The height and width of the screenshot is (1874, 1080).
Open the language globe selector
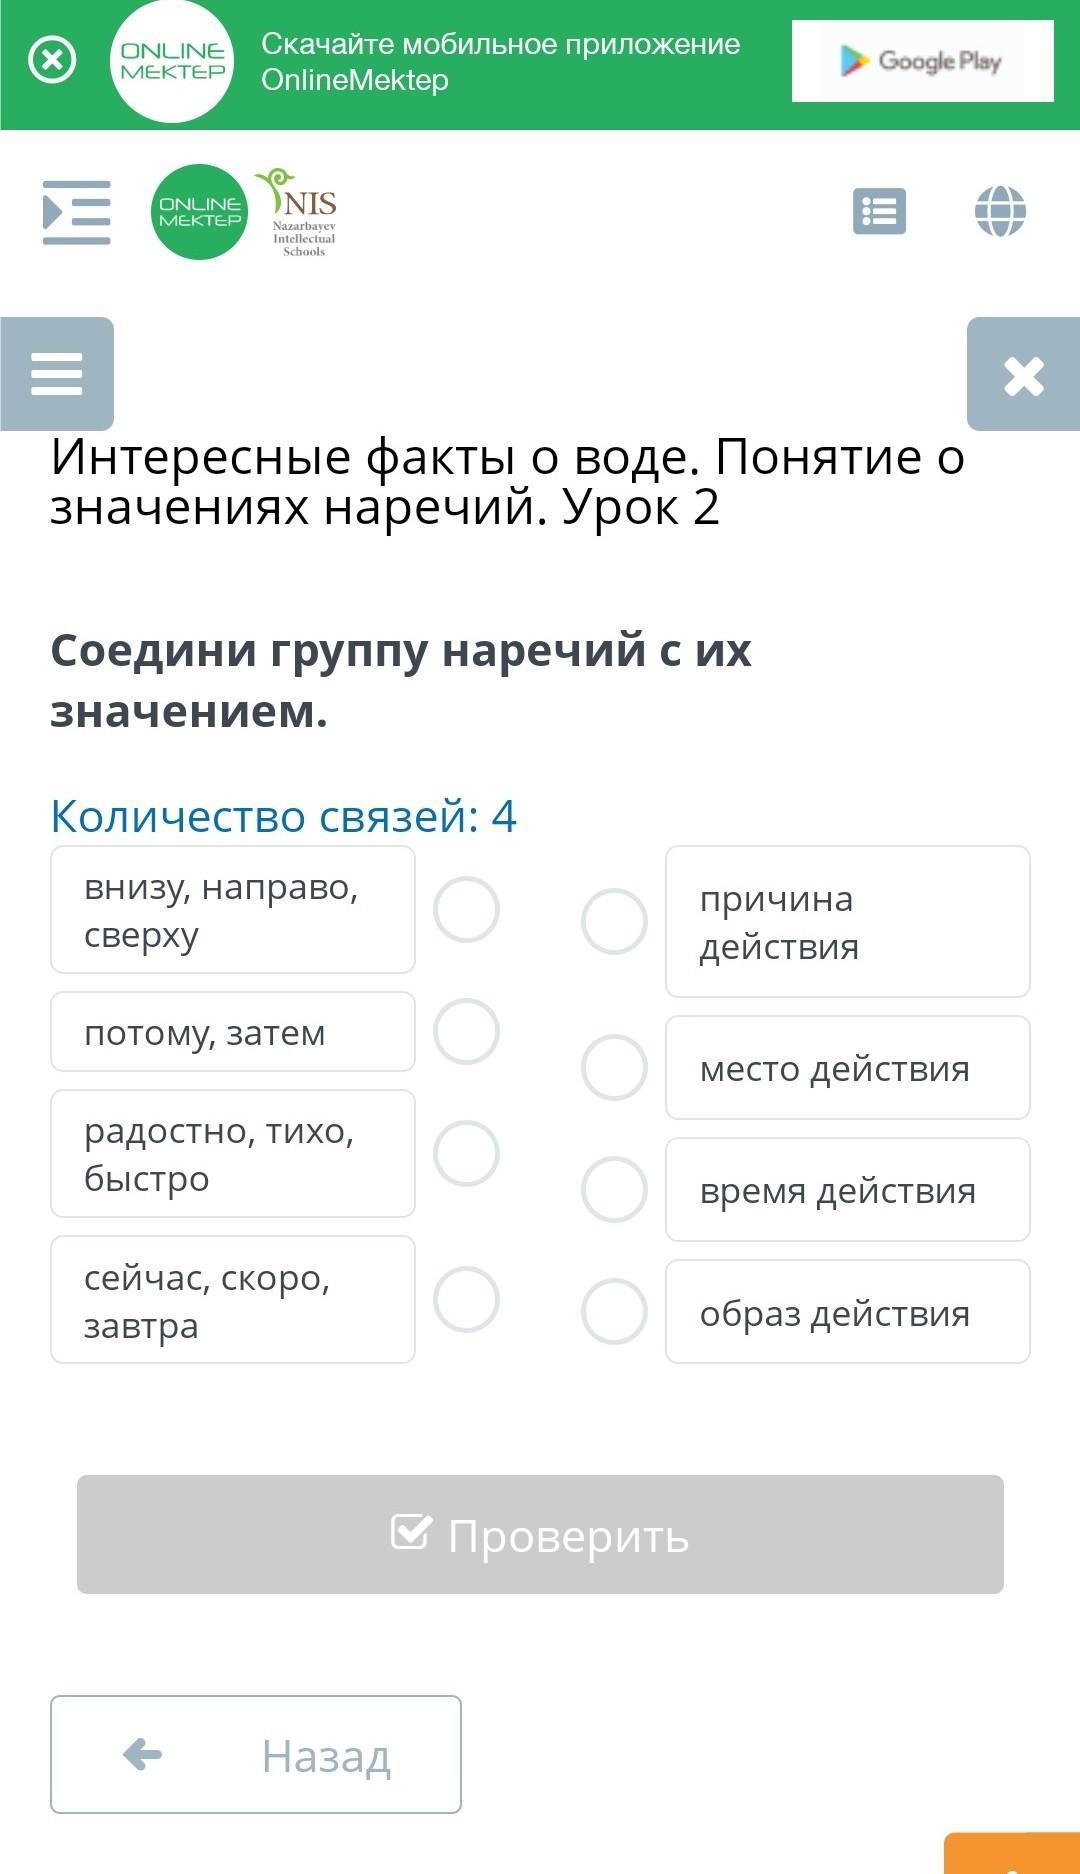[1000, 212]
